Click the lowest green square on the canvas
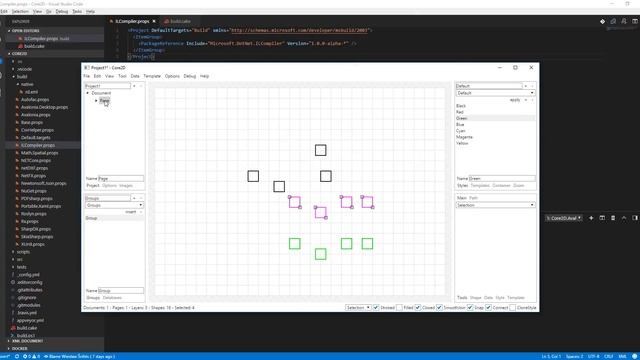The image size is (640, 360). click(320, 254)
